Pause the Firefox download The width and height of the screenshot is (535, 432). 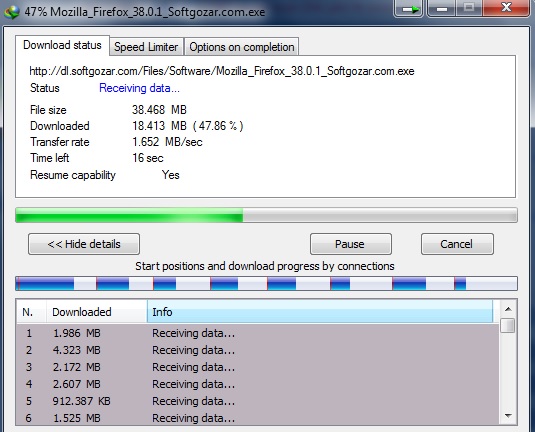point(350,244)
